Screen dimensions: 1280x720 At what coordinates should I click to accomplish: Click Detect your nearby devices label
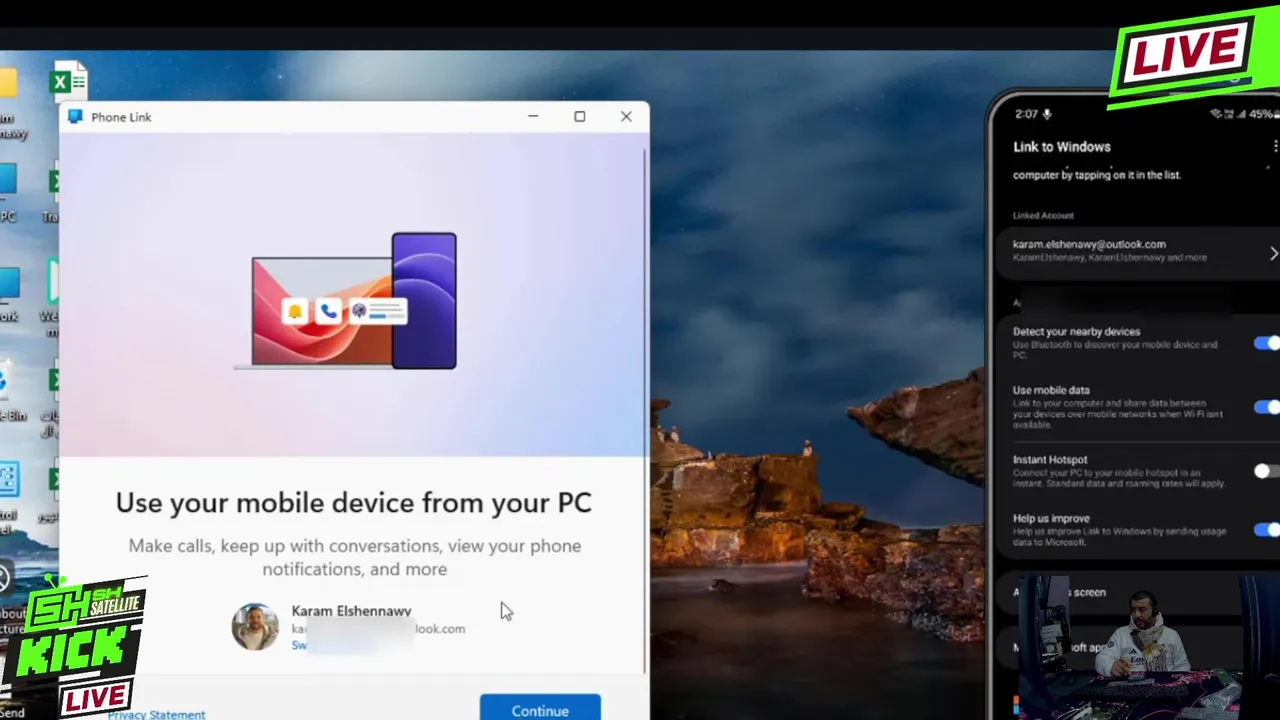pyautogui.click(x=1076, y=331)
